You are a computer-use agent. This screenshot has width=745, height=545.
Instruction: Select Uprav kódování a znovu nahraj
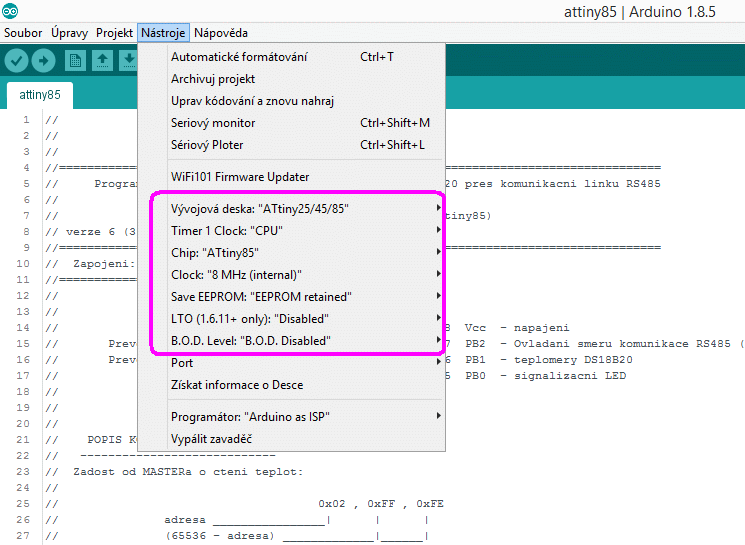[x=291, y=101]
